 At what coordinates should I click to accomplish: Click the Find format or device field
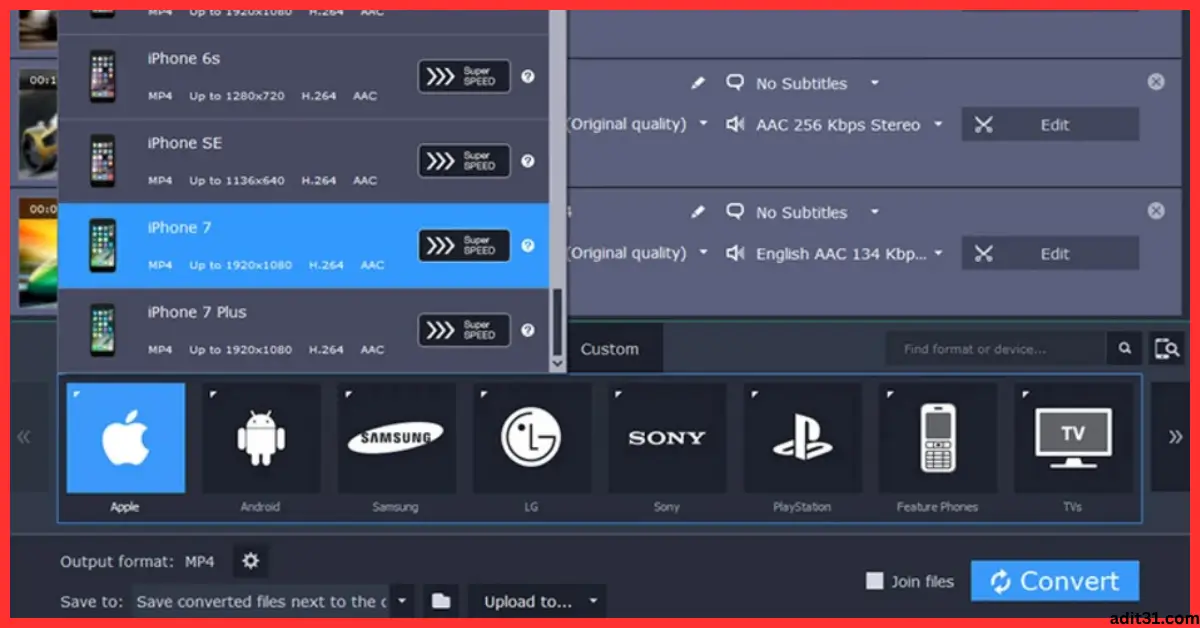pos(996,348)
